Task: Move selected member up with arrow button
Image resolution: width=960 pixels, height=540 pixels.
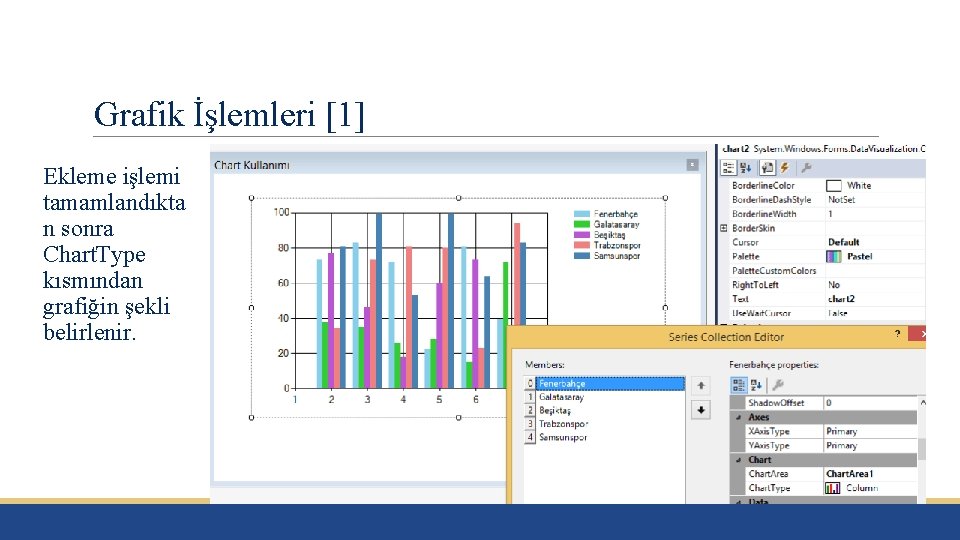Action: pos(701,386)
